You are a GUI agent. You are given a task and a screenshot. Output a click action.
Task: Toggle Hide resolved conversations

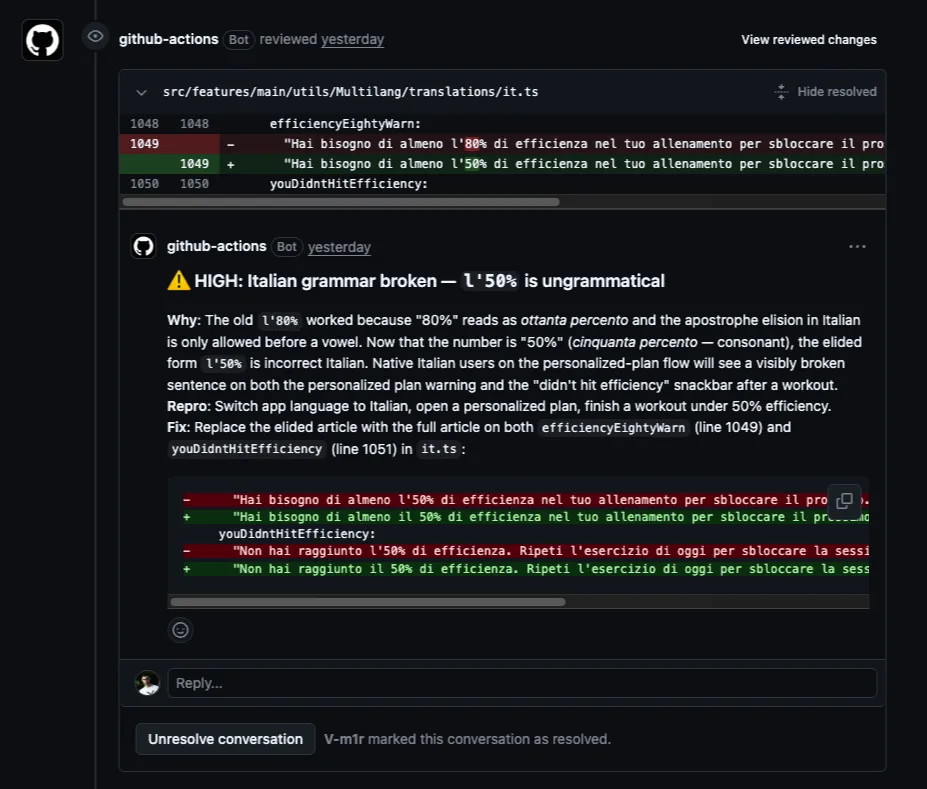pyautogui.click(x=837, y=92)
